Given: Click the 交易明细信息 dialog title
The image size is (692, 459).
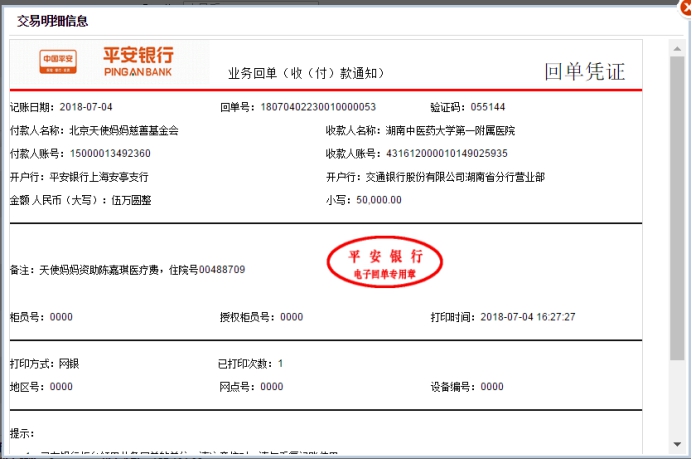Looking at the screenshot, I should pos(53,21).
